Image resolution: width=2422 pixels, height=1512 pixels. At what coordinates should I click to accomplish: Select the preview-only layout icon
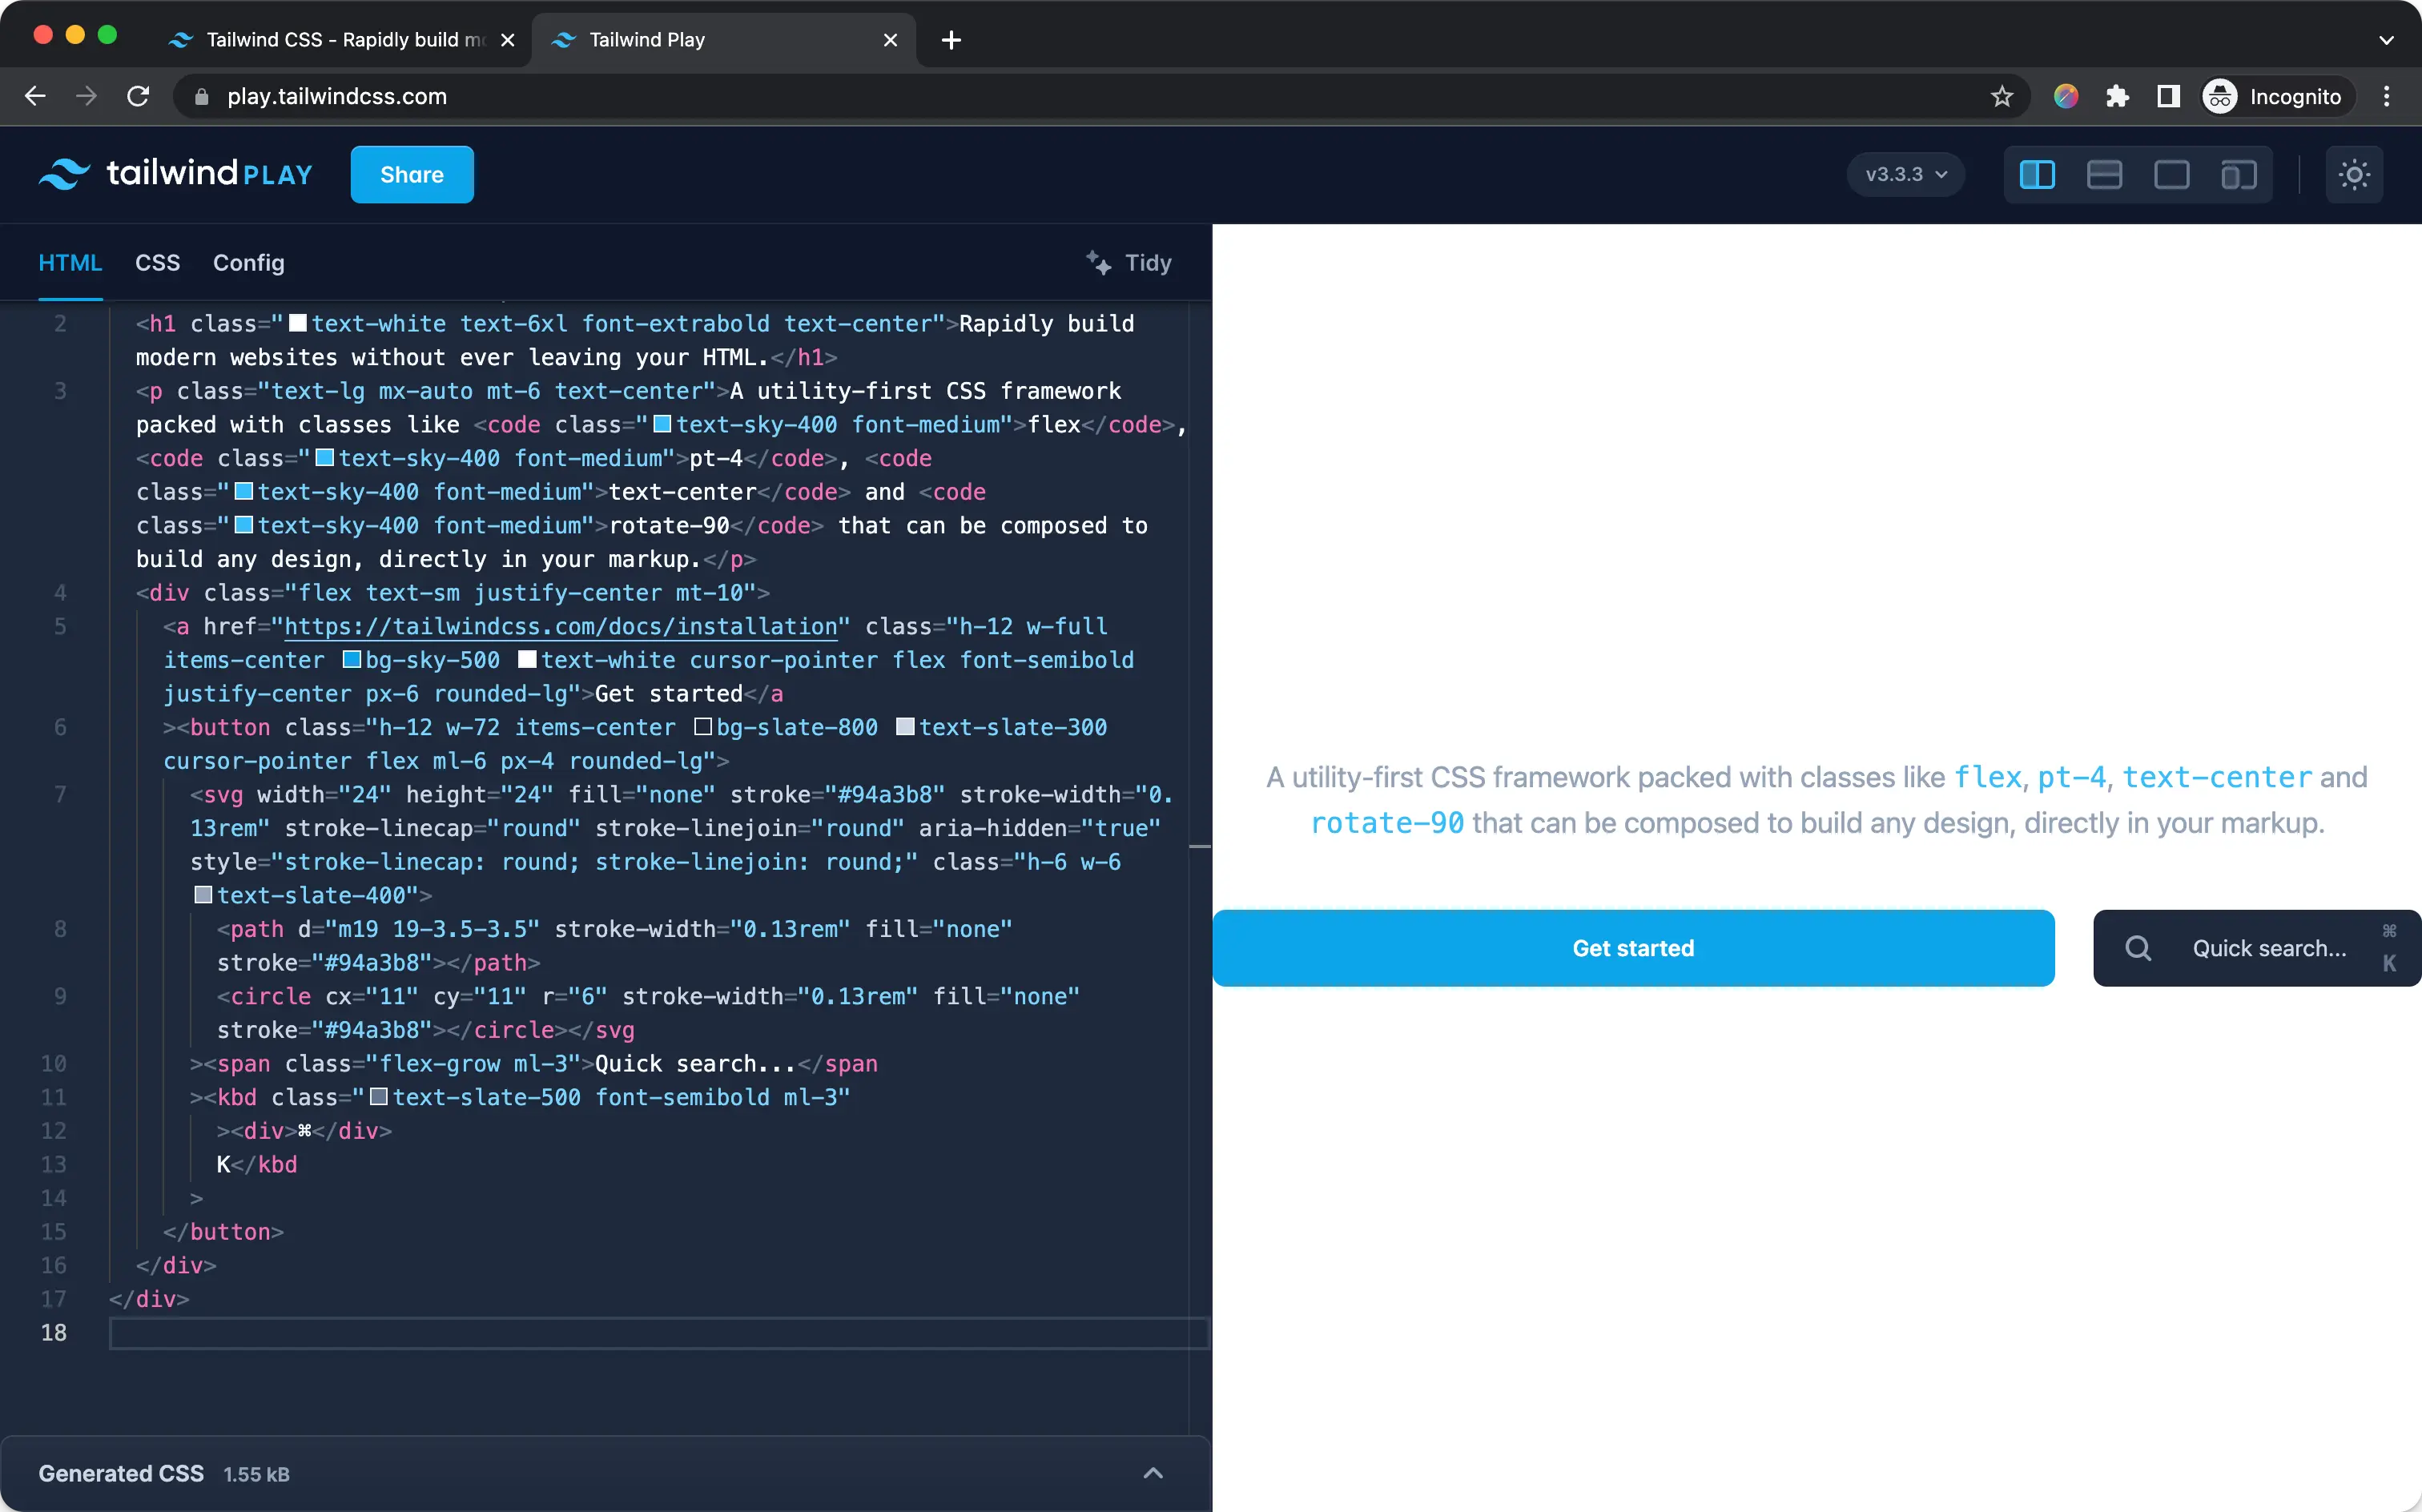tap(2171, 174)
